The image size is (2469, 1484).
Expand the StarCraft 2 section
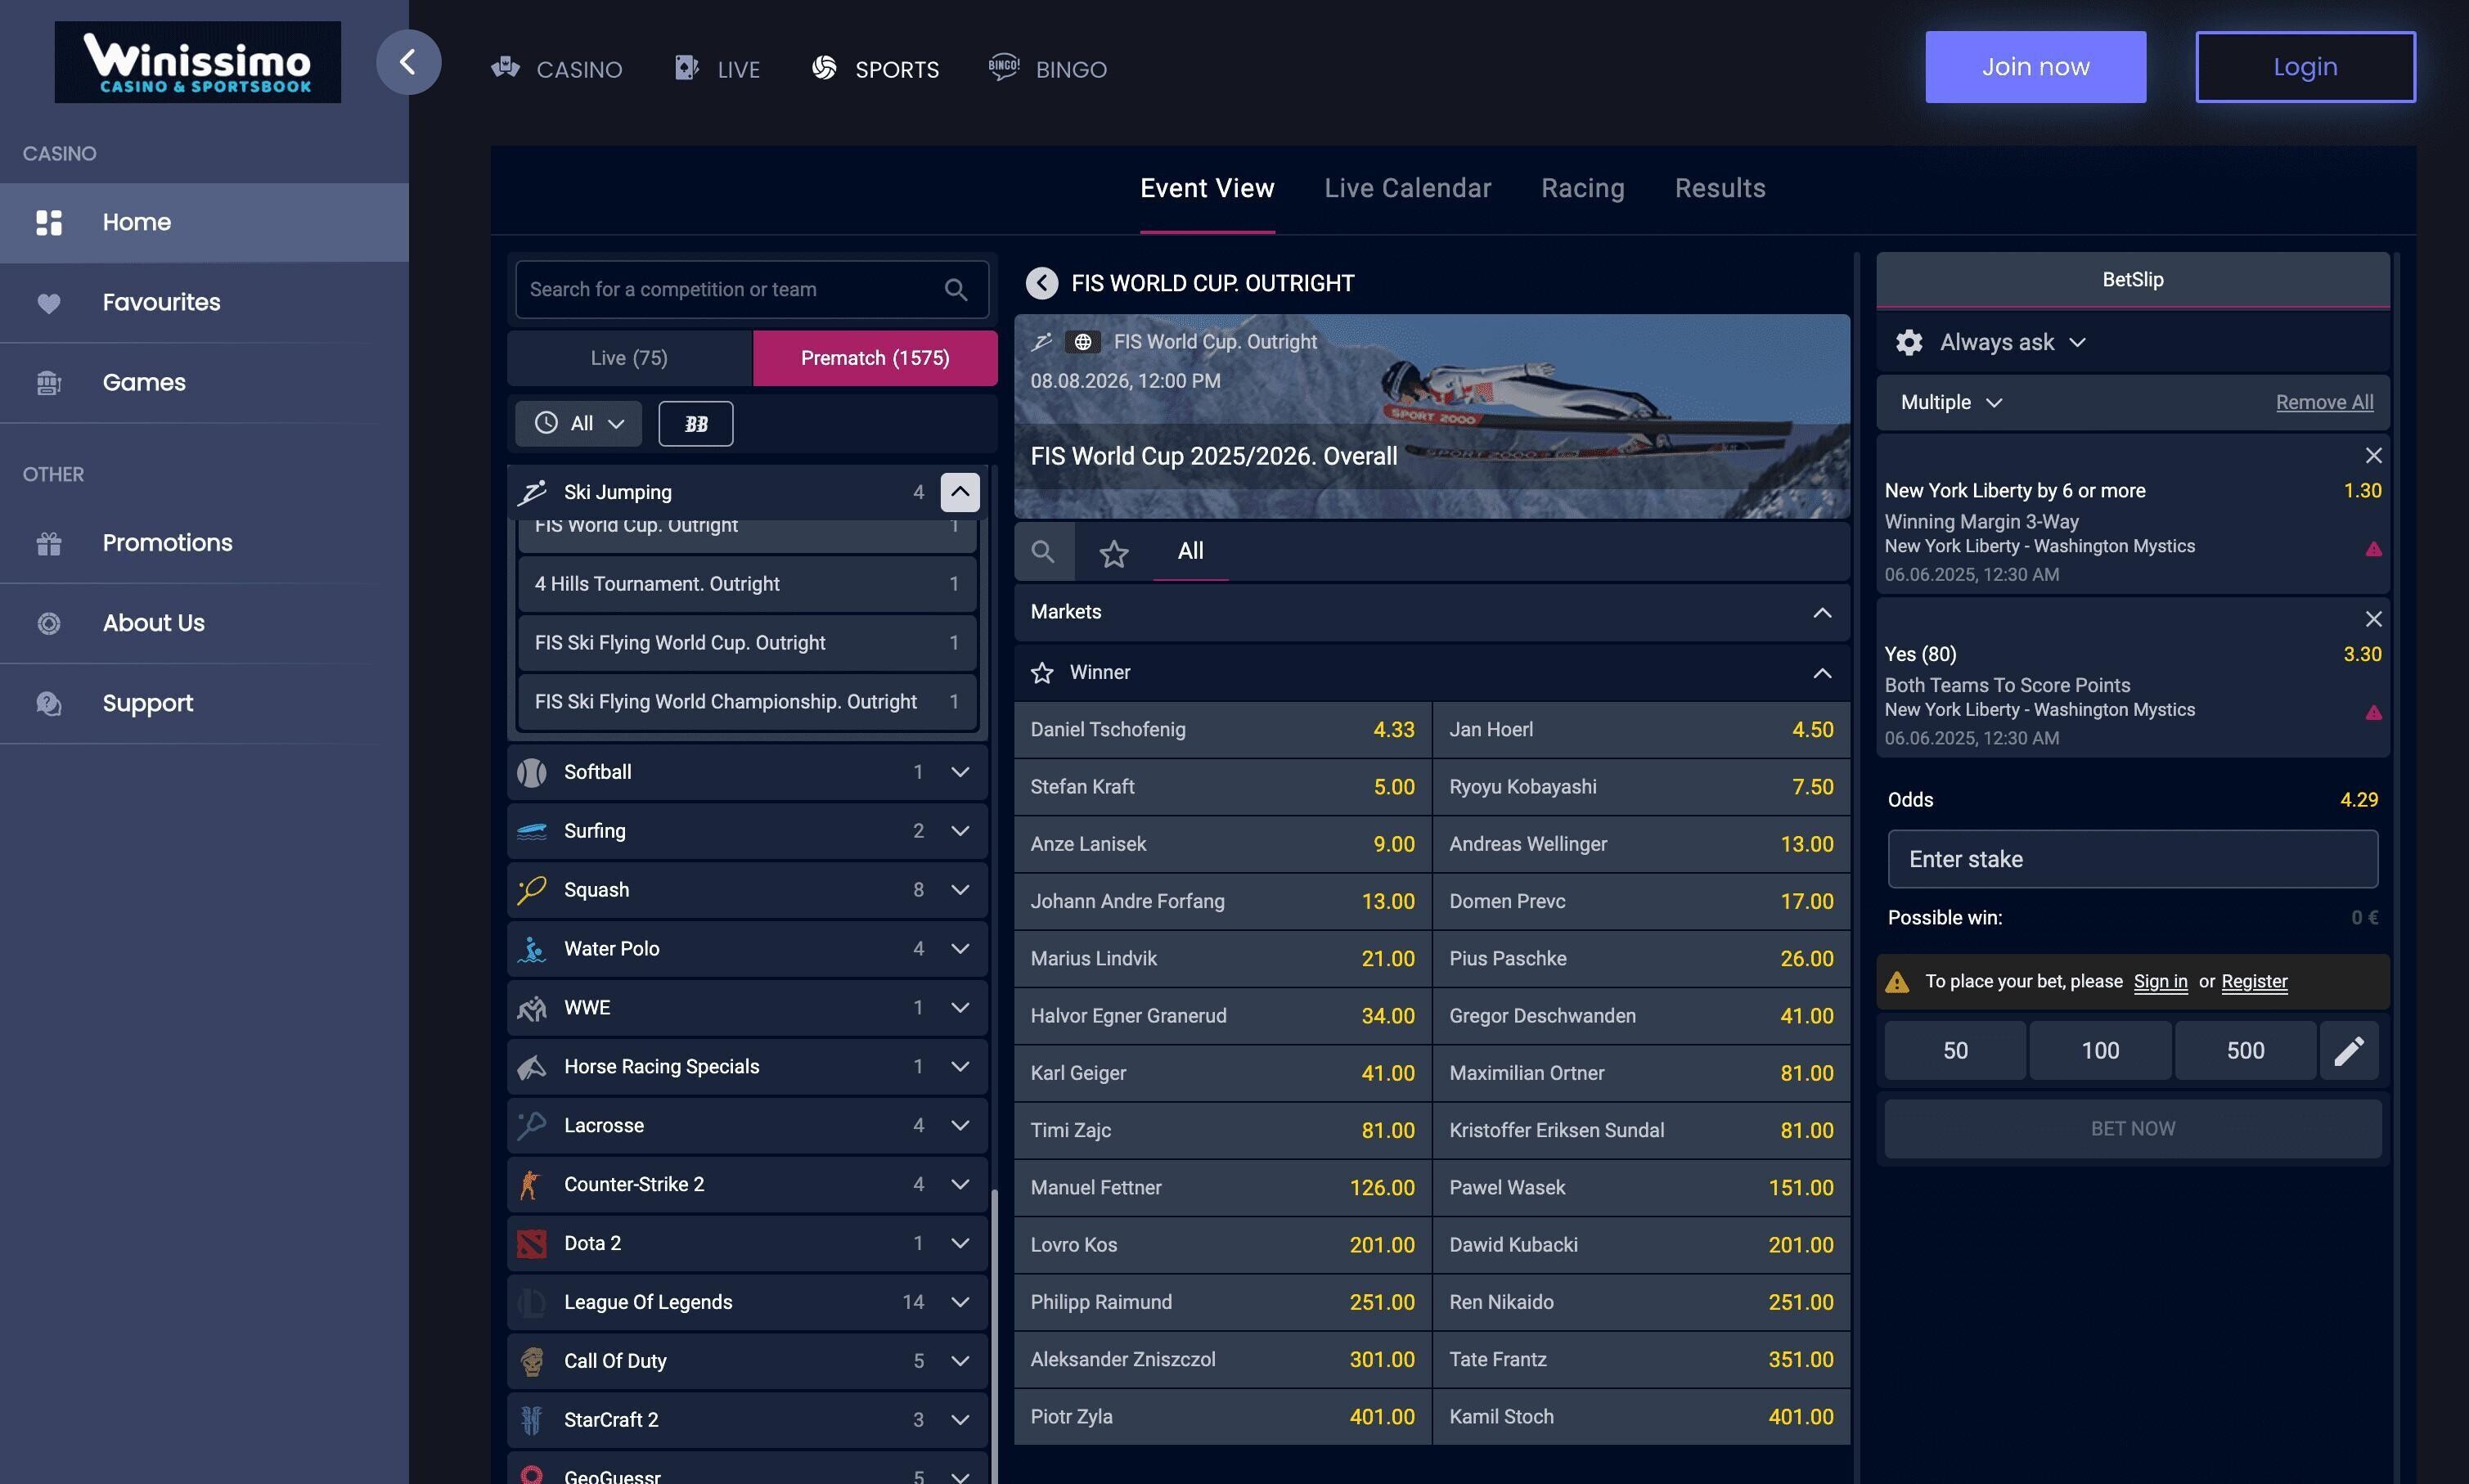[x=959, y=1420]
